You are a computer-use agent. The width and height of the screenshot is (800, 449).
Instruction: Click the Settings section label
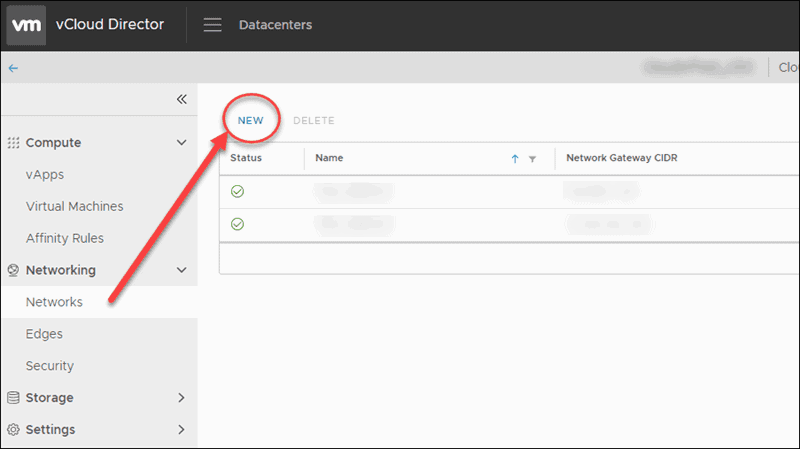tap(51, 430)
